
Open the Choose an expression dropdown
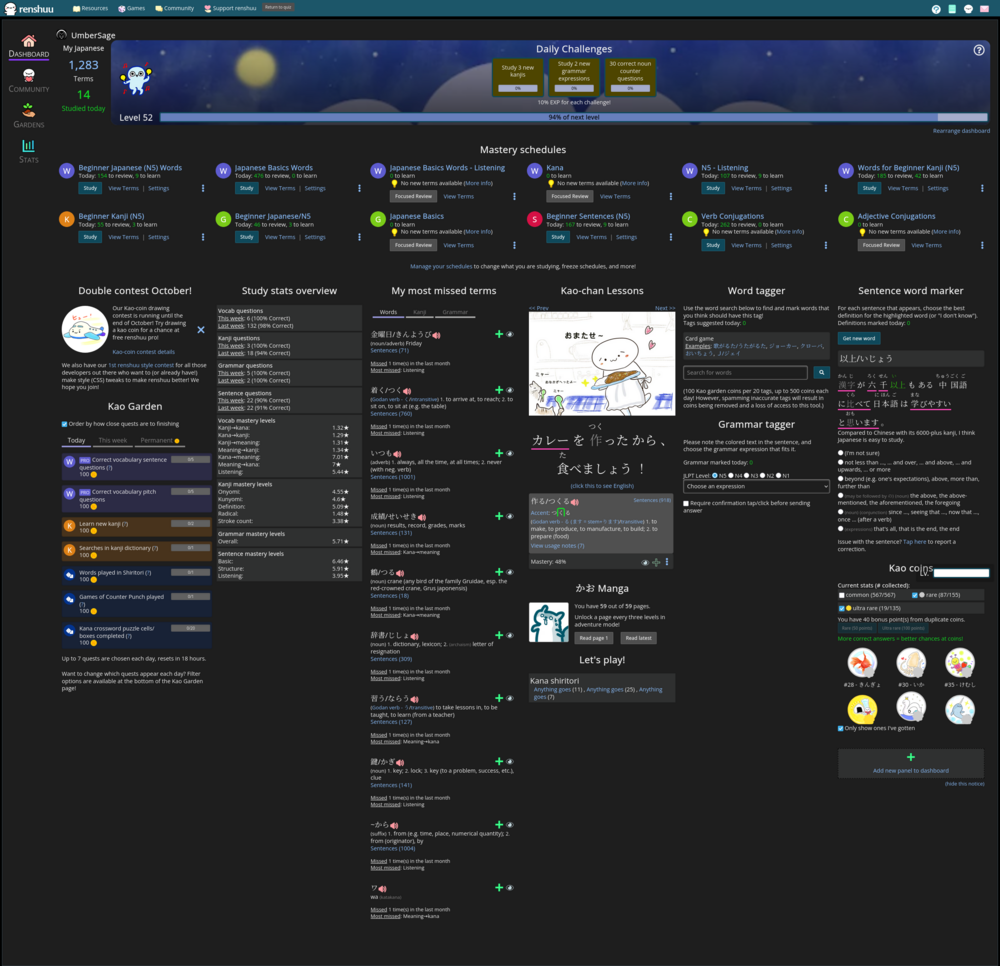pos(756,486)
